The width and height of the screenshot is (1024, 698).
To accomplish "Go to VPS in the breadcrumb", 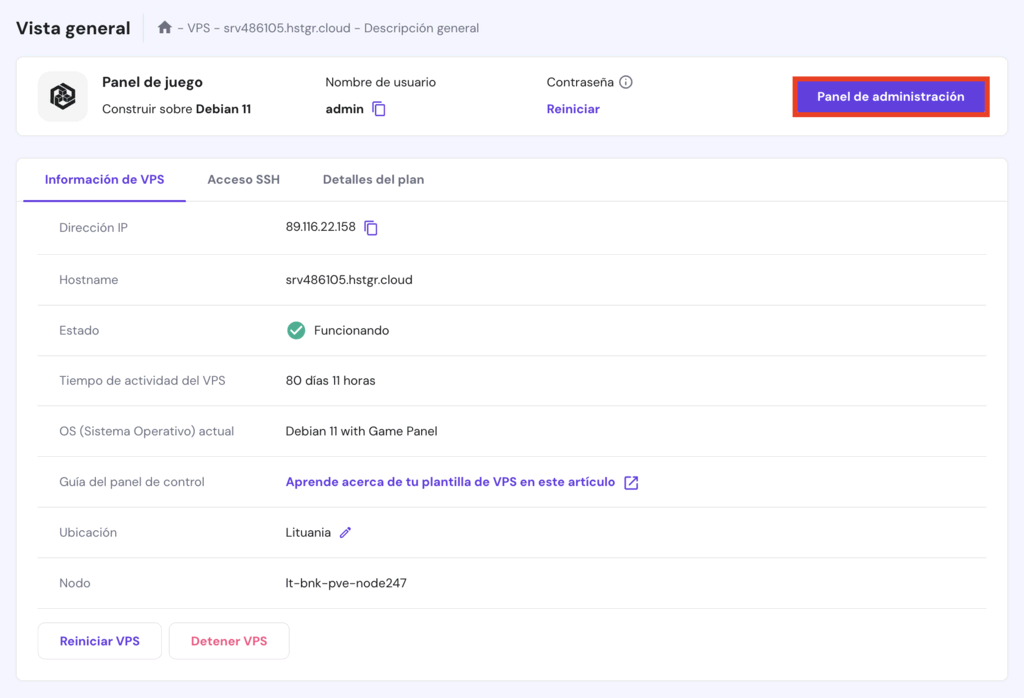I will click(198, 28).
